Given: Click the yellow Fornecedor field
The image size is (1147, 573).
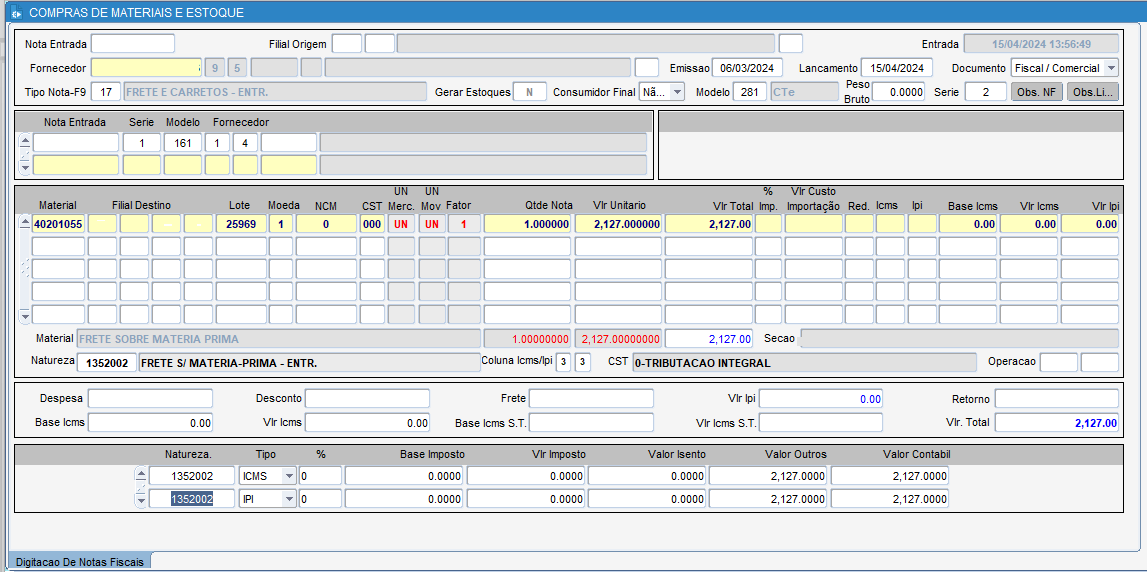Looking at the screenshot, I should [146, 68].
